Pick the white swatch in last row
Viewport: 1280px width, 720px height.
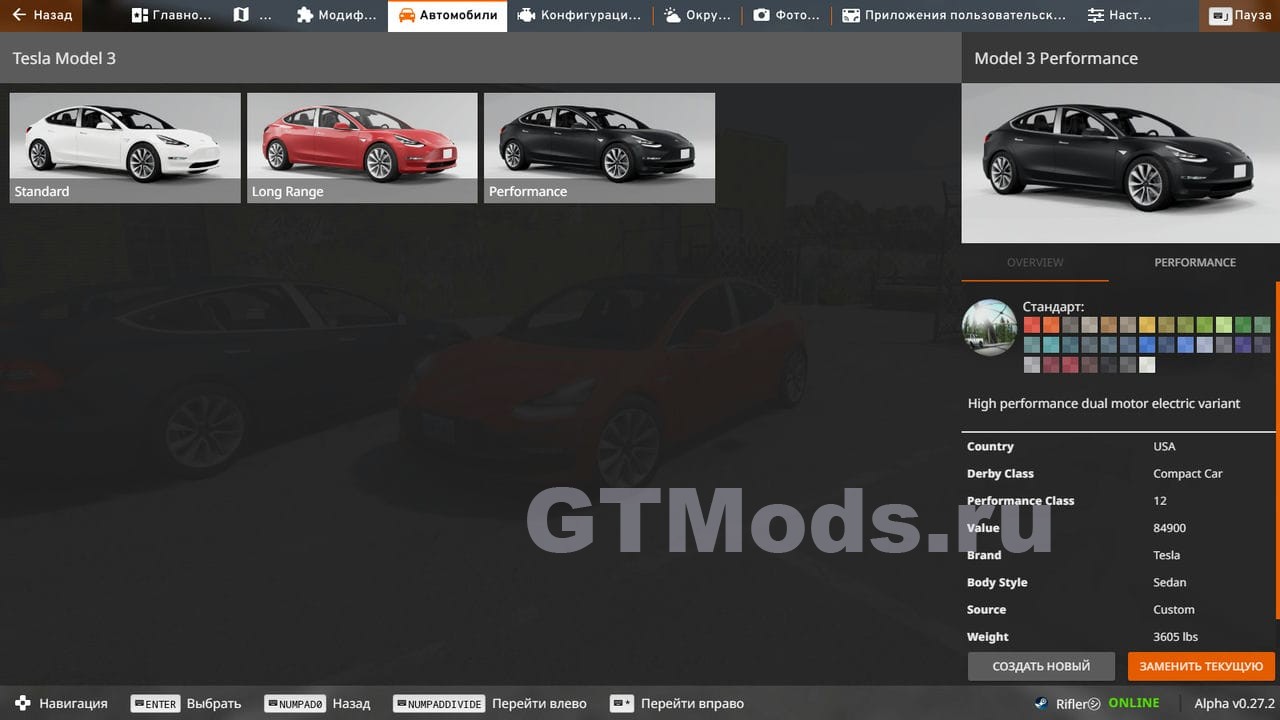pos(1147,364)
